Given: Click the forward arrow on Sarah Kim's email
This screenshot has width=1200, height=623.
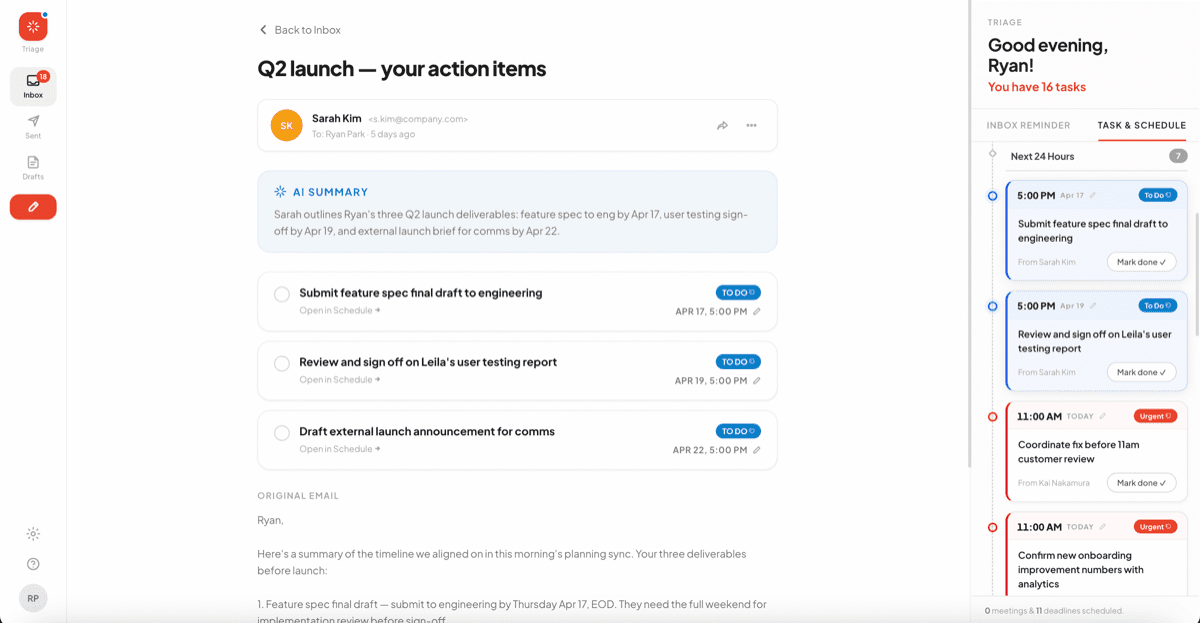Looking at the screenshot, I should (x=722, y=126).
